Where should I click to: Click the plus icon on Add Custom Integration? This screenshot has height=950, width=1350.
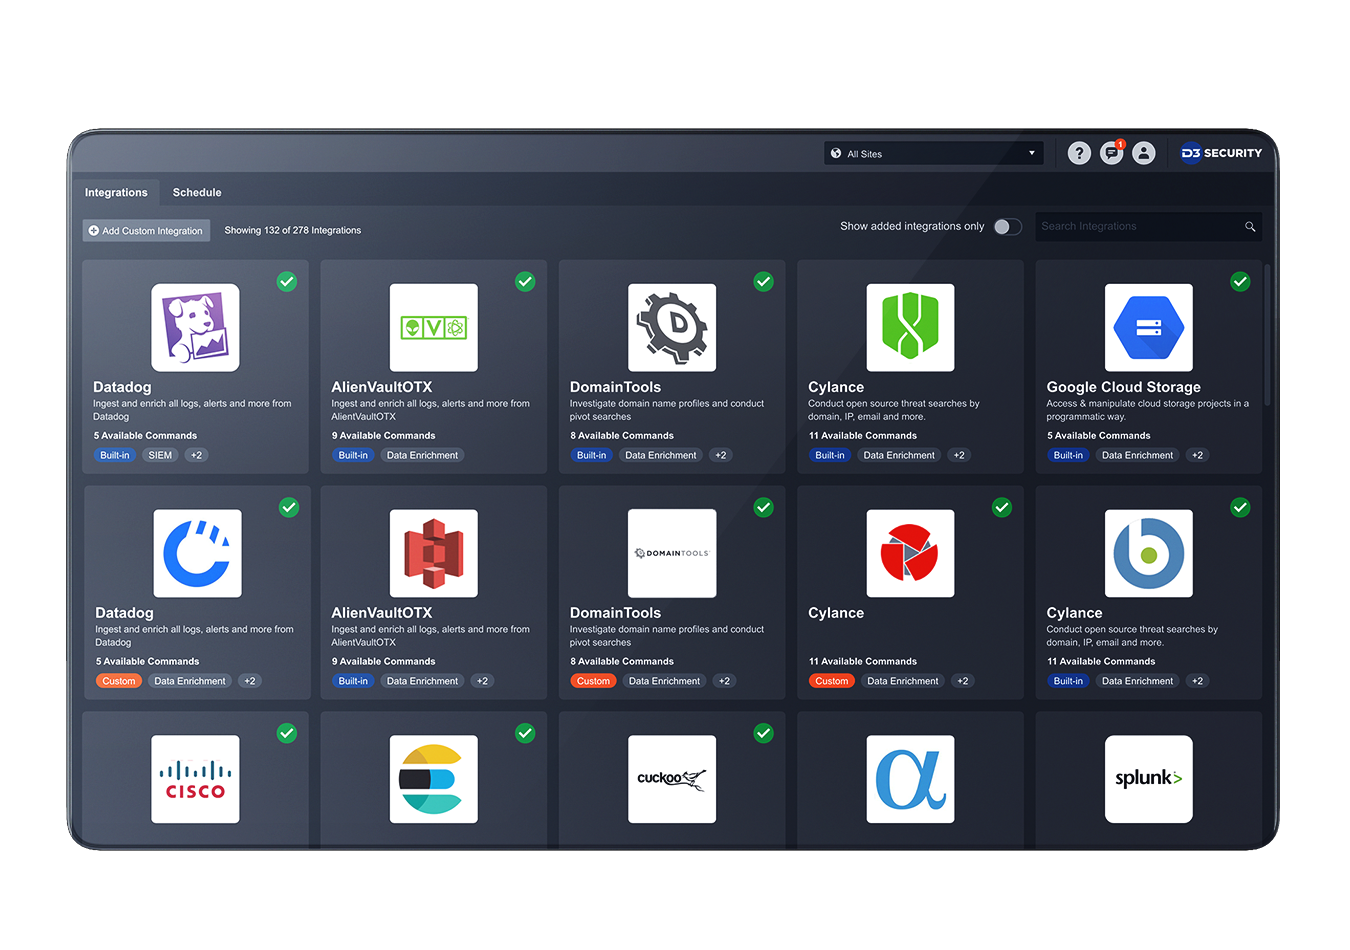pyautogui.click(x=94, y=231)
